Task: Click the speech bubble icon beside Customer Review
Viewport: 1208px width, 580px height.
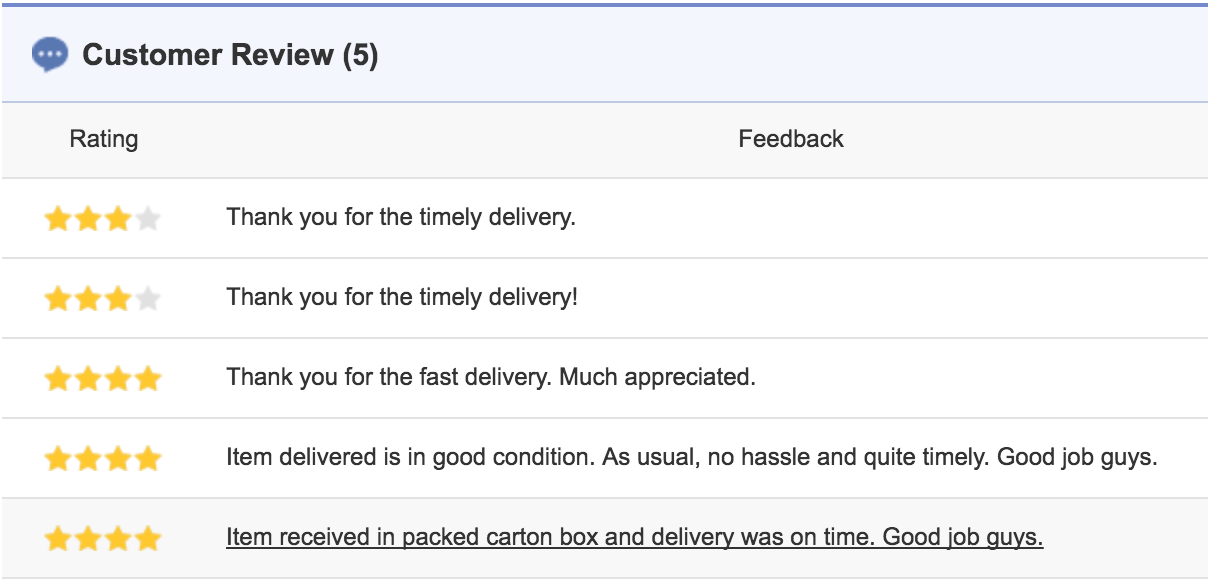Action: point(50,54)
